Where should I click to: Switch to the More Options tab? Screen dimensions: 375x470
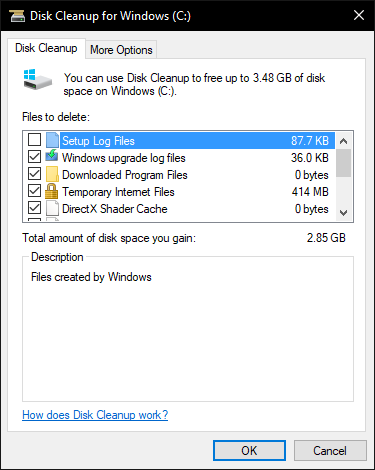coord(121,50)
